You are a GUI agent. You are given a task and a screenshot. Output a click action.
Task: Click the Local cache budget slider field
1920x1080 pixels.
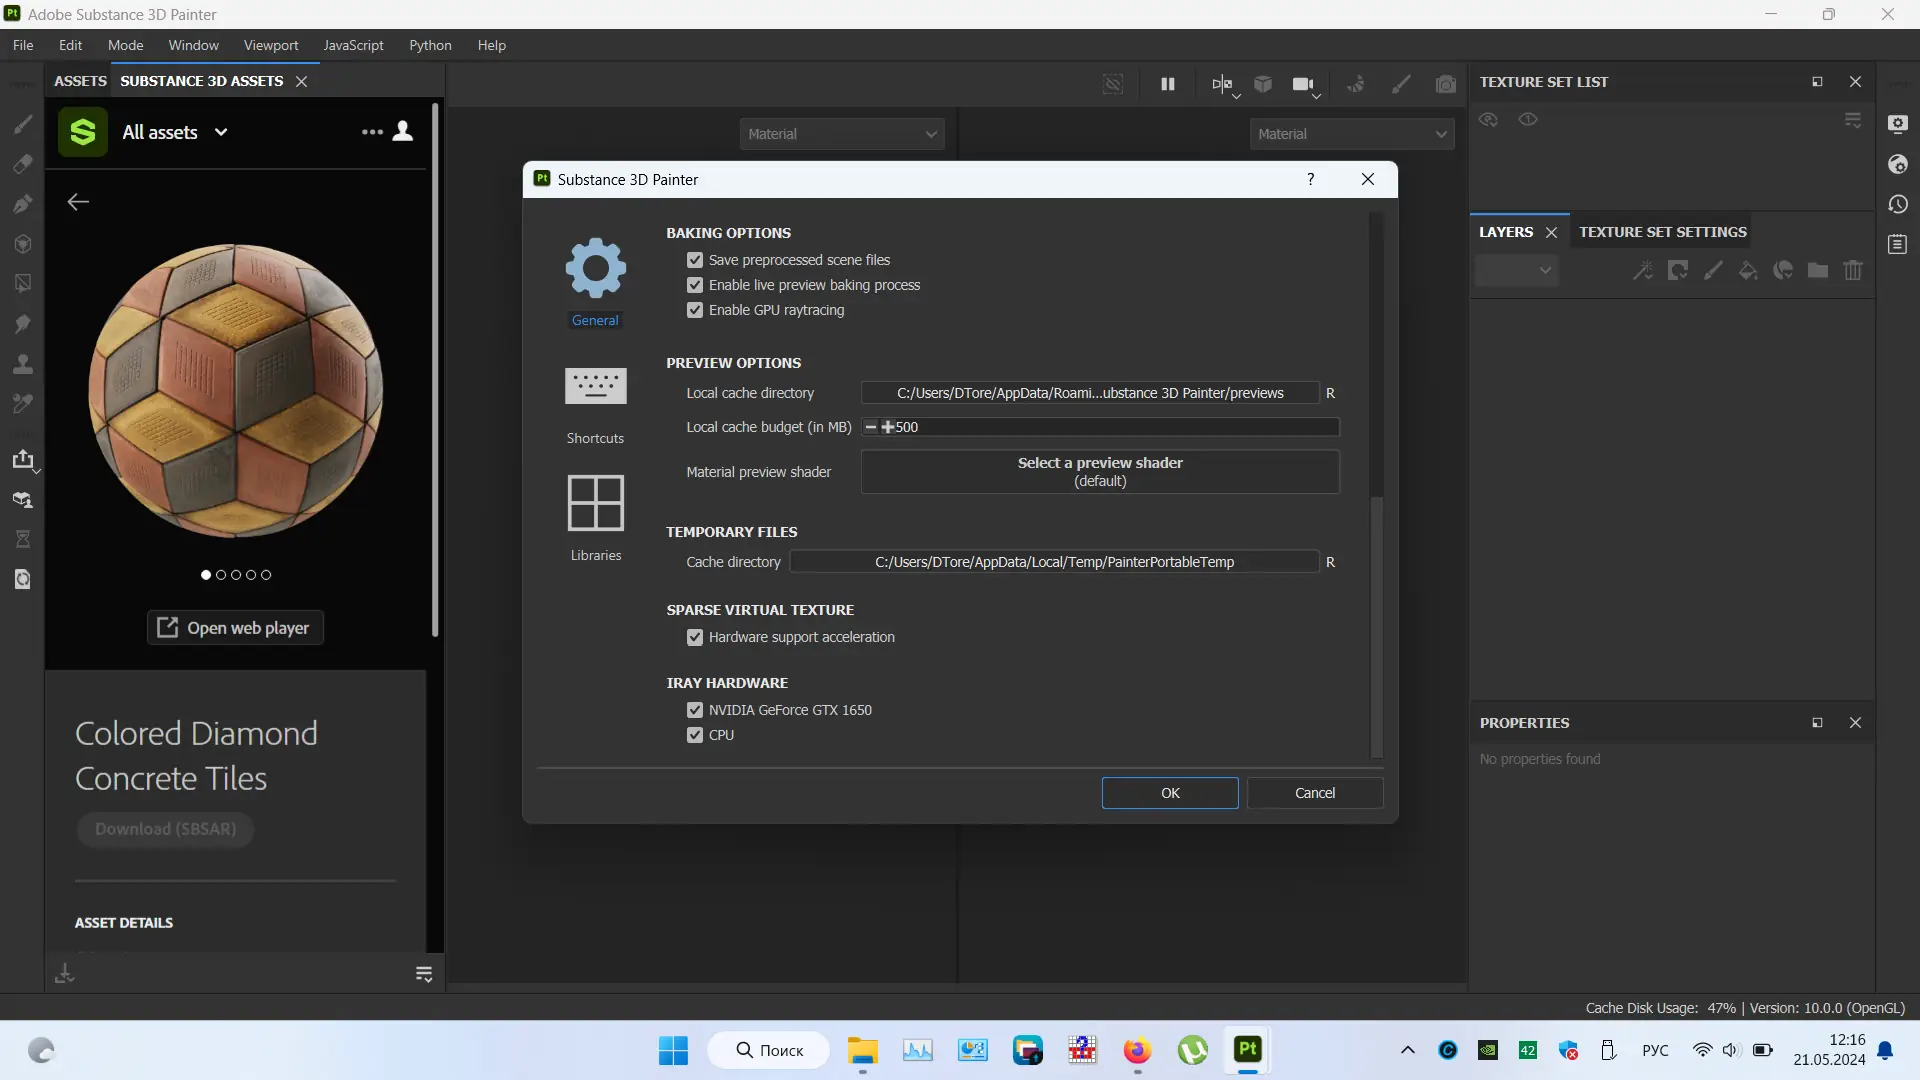click(1100, 427)
